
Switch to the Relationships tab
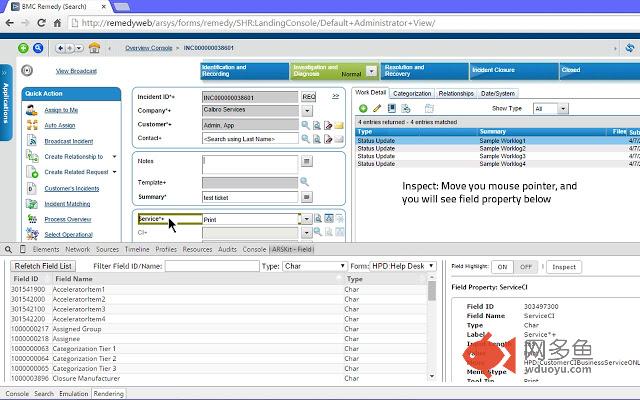(456, 93)
